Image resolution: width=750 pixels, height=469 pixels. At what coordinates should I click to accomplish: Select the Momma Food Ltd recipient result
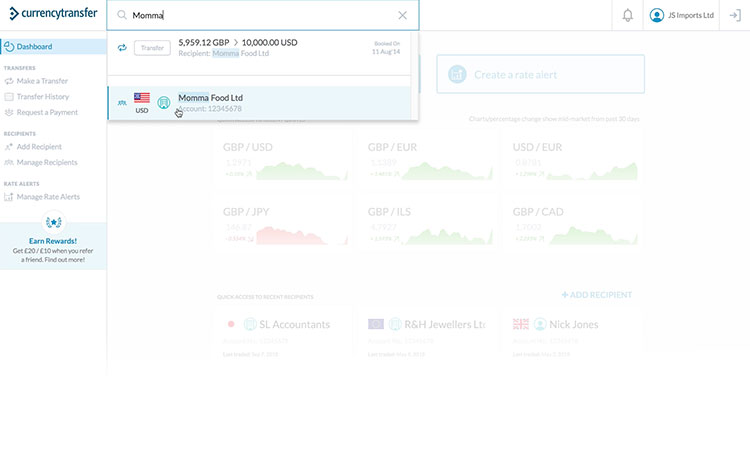point(262,102)
